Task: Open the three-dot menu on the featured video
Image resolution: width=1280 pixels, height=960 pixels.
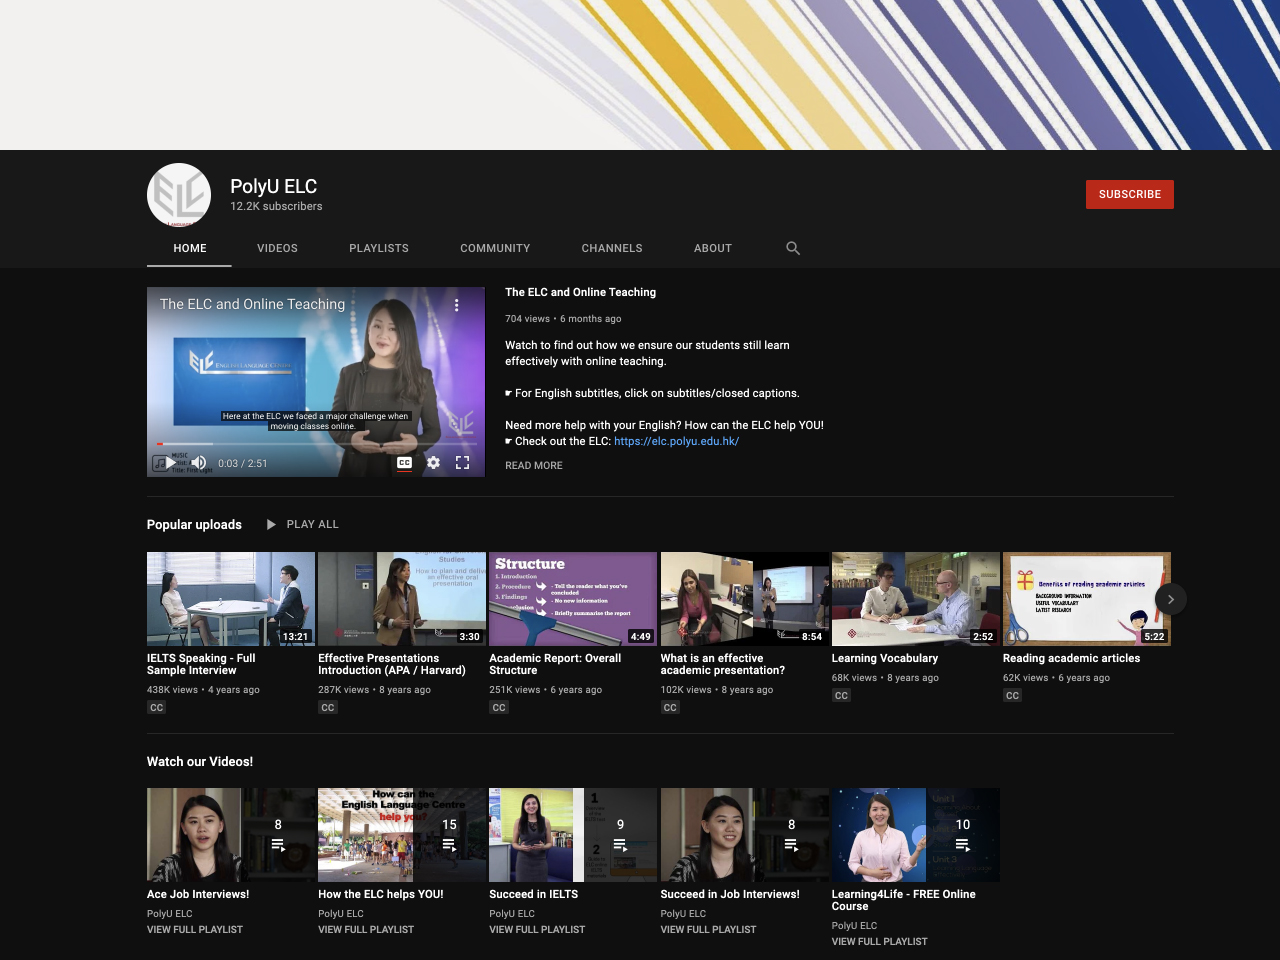Action: pos(457,305)
